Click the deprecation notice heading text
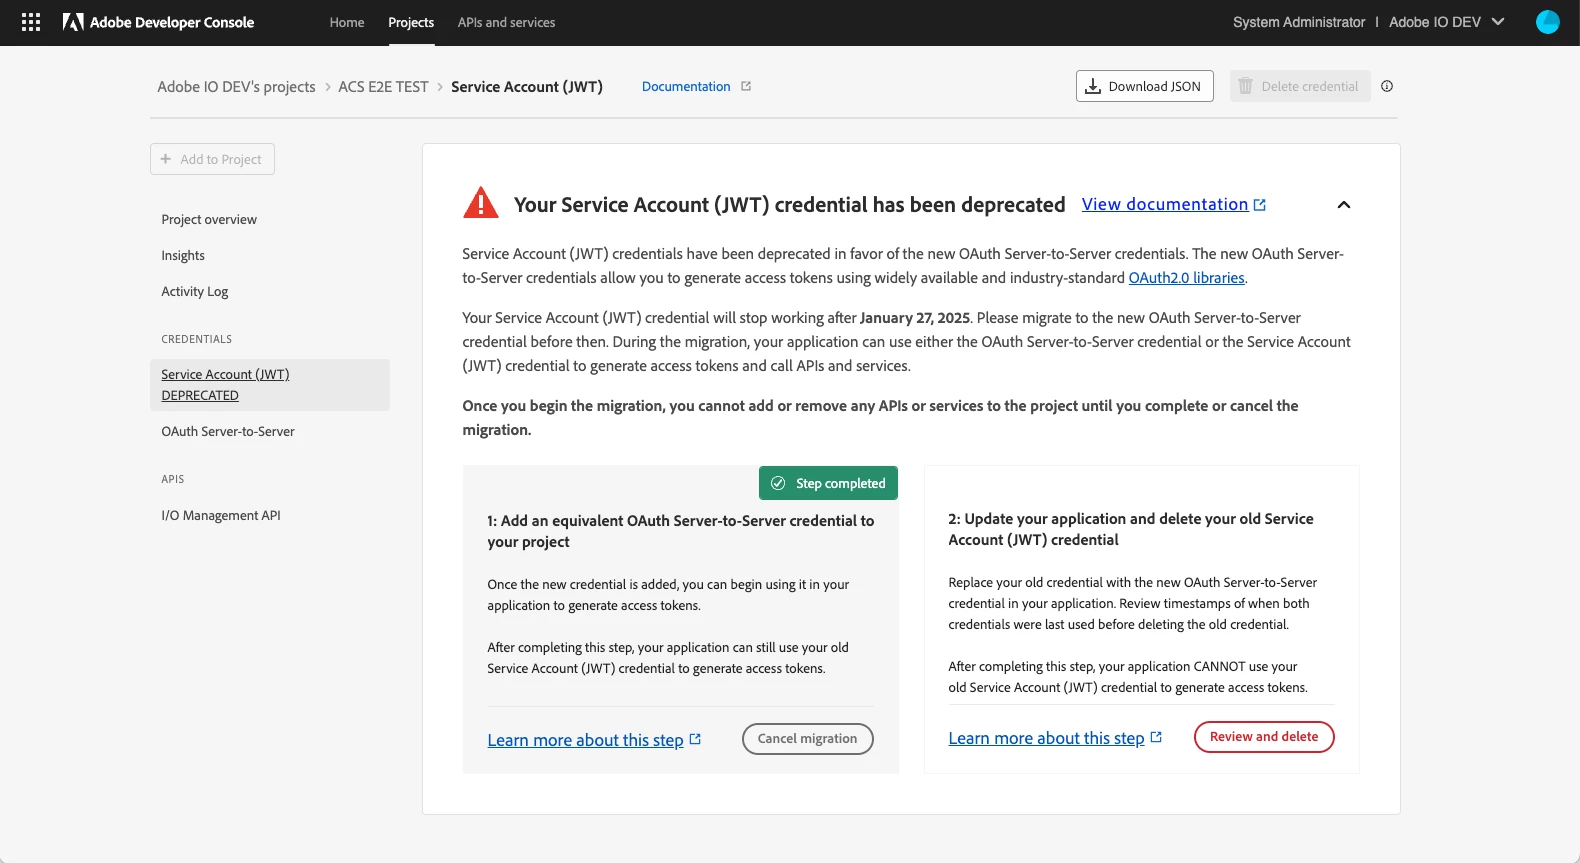1580x863 pixels. pos(789,205)
